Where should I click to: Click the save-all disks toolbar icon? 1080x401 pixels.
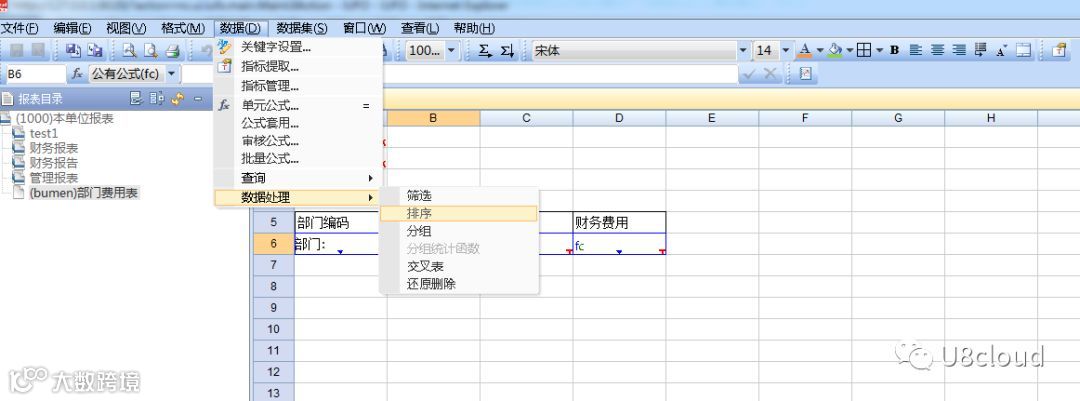pos(94,50)
